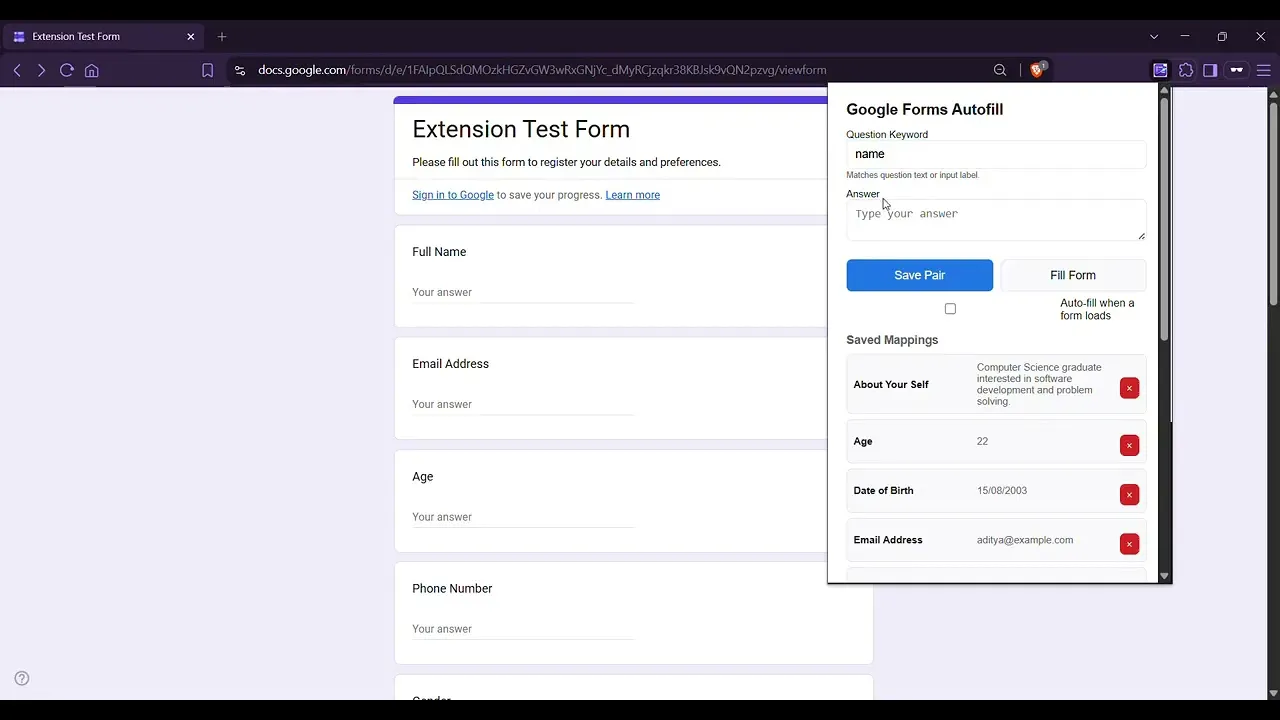Click the Fill Form button
This screenshot has height=720, width=1280.
pyautogui.click(x=1073, y=275)
